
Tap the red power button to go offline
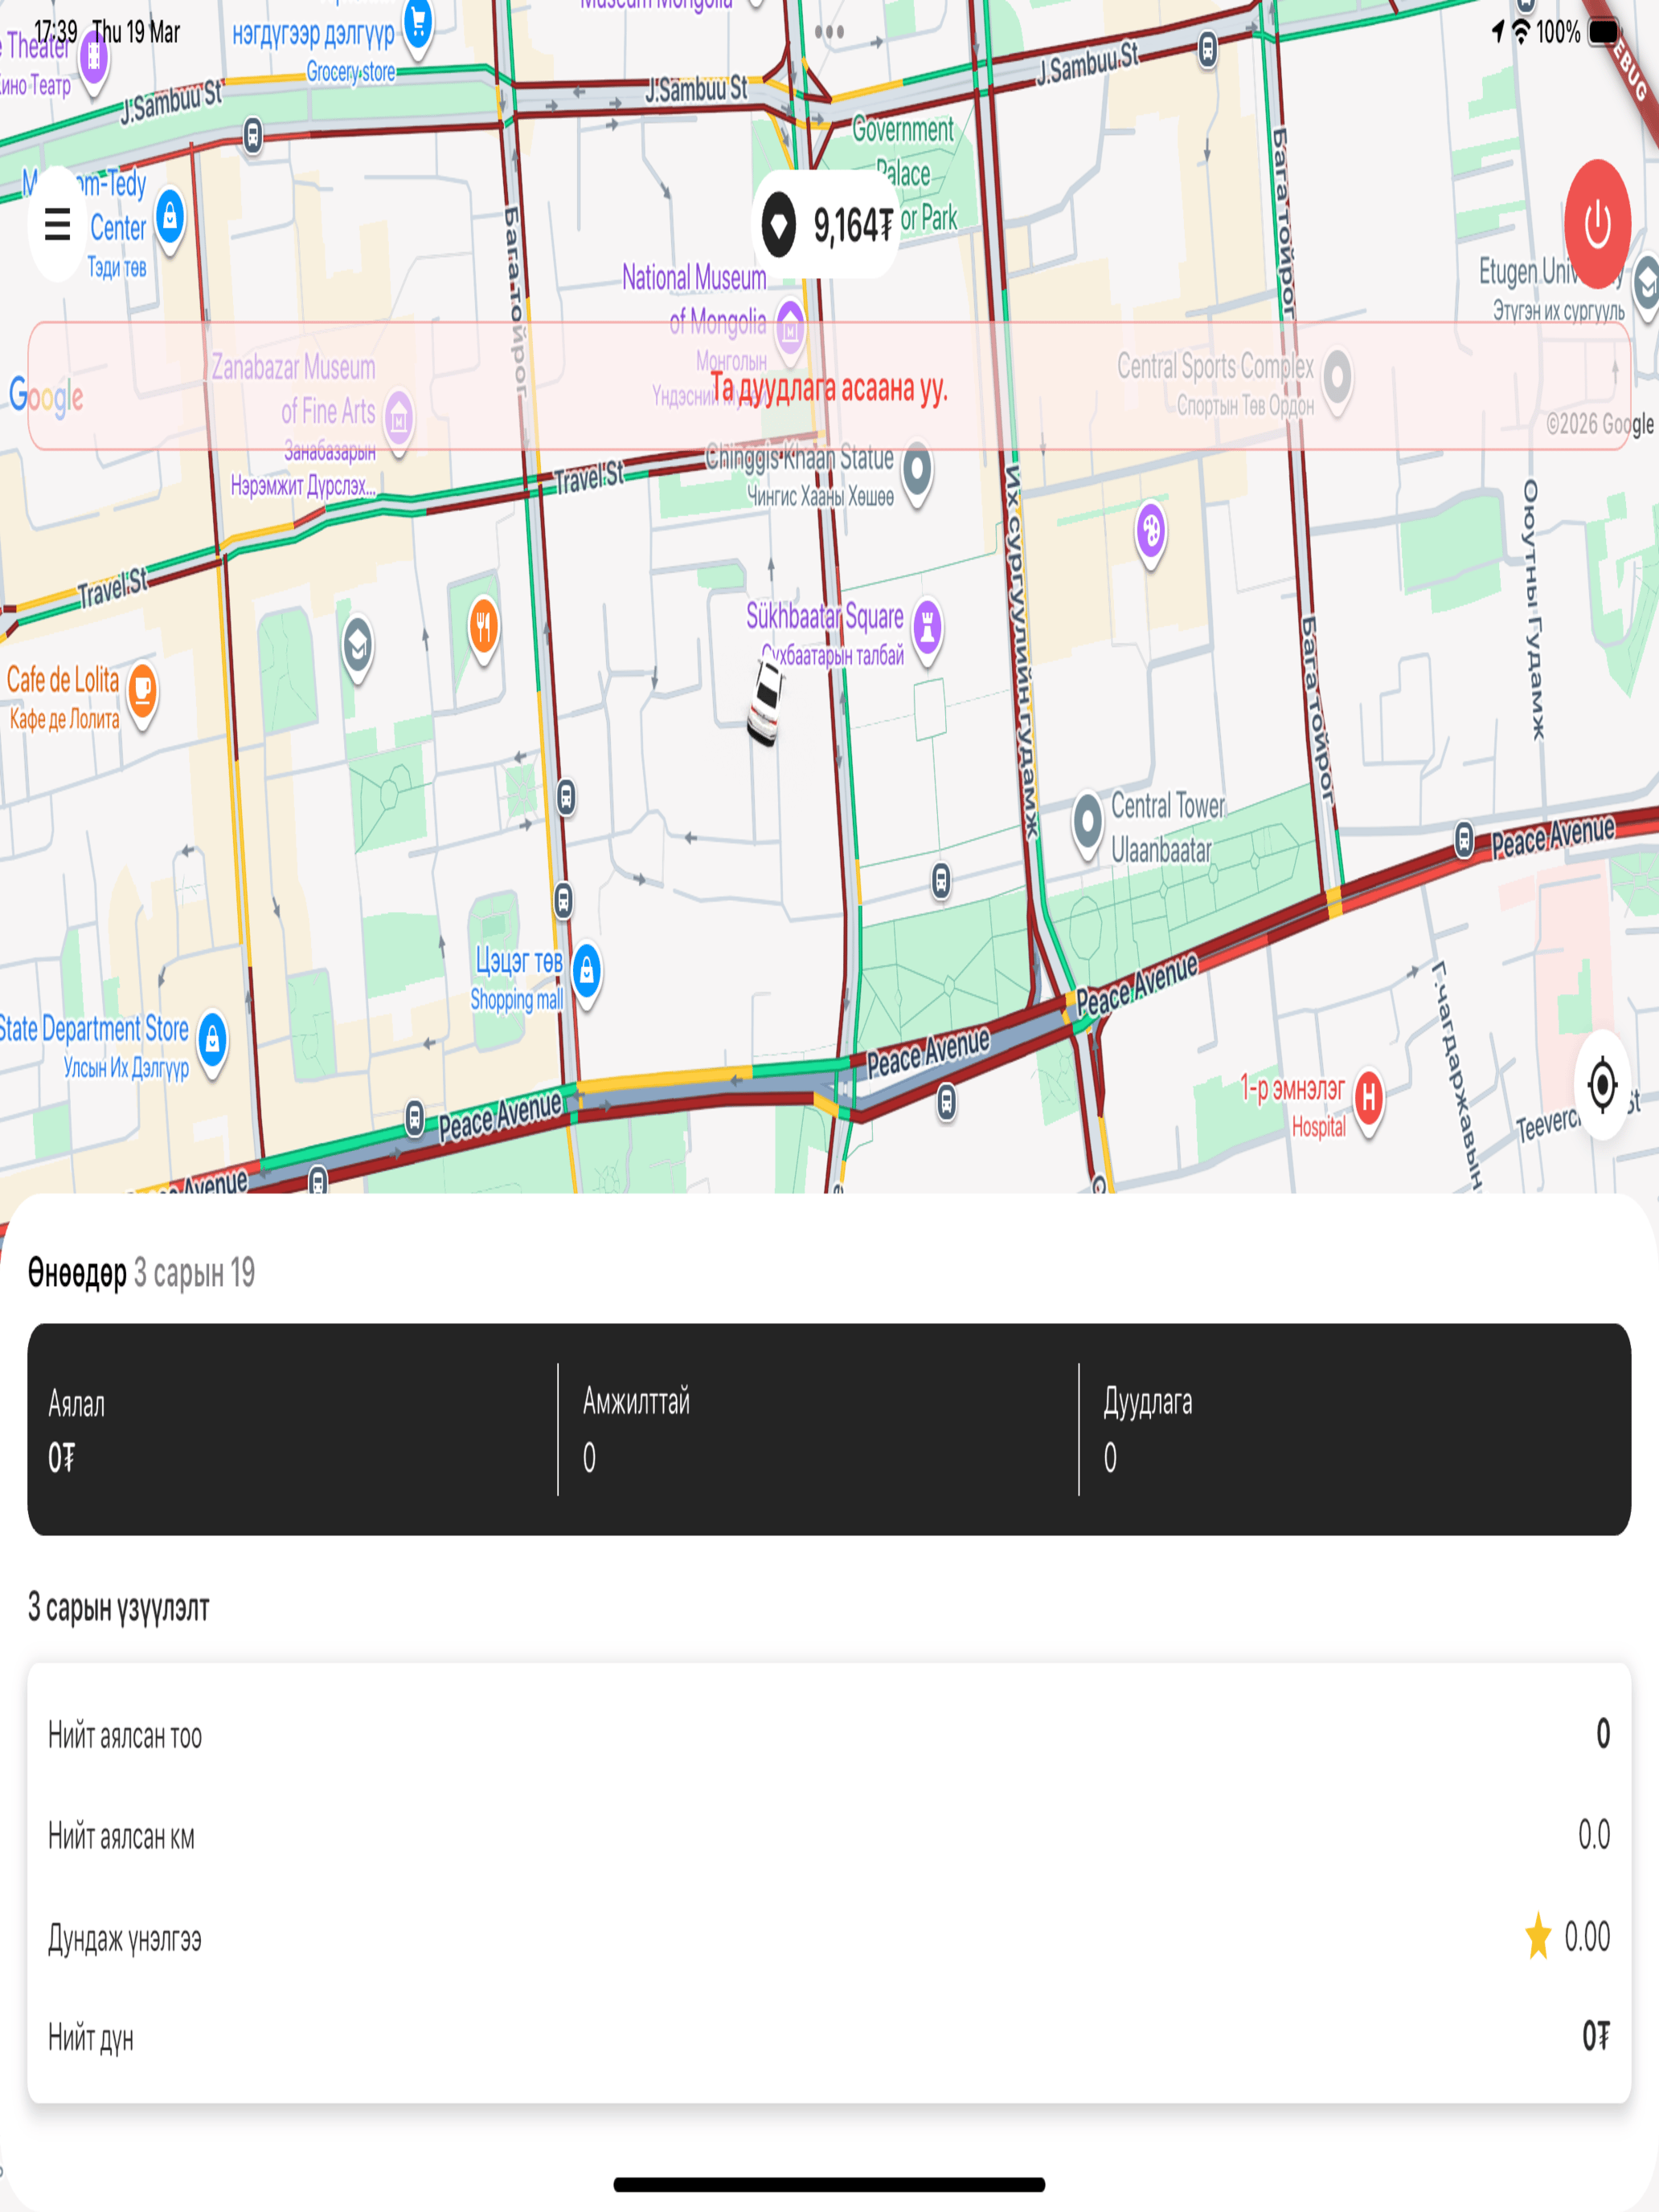pos(1597,223)
